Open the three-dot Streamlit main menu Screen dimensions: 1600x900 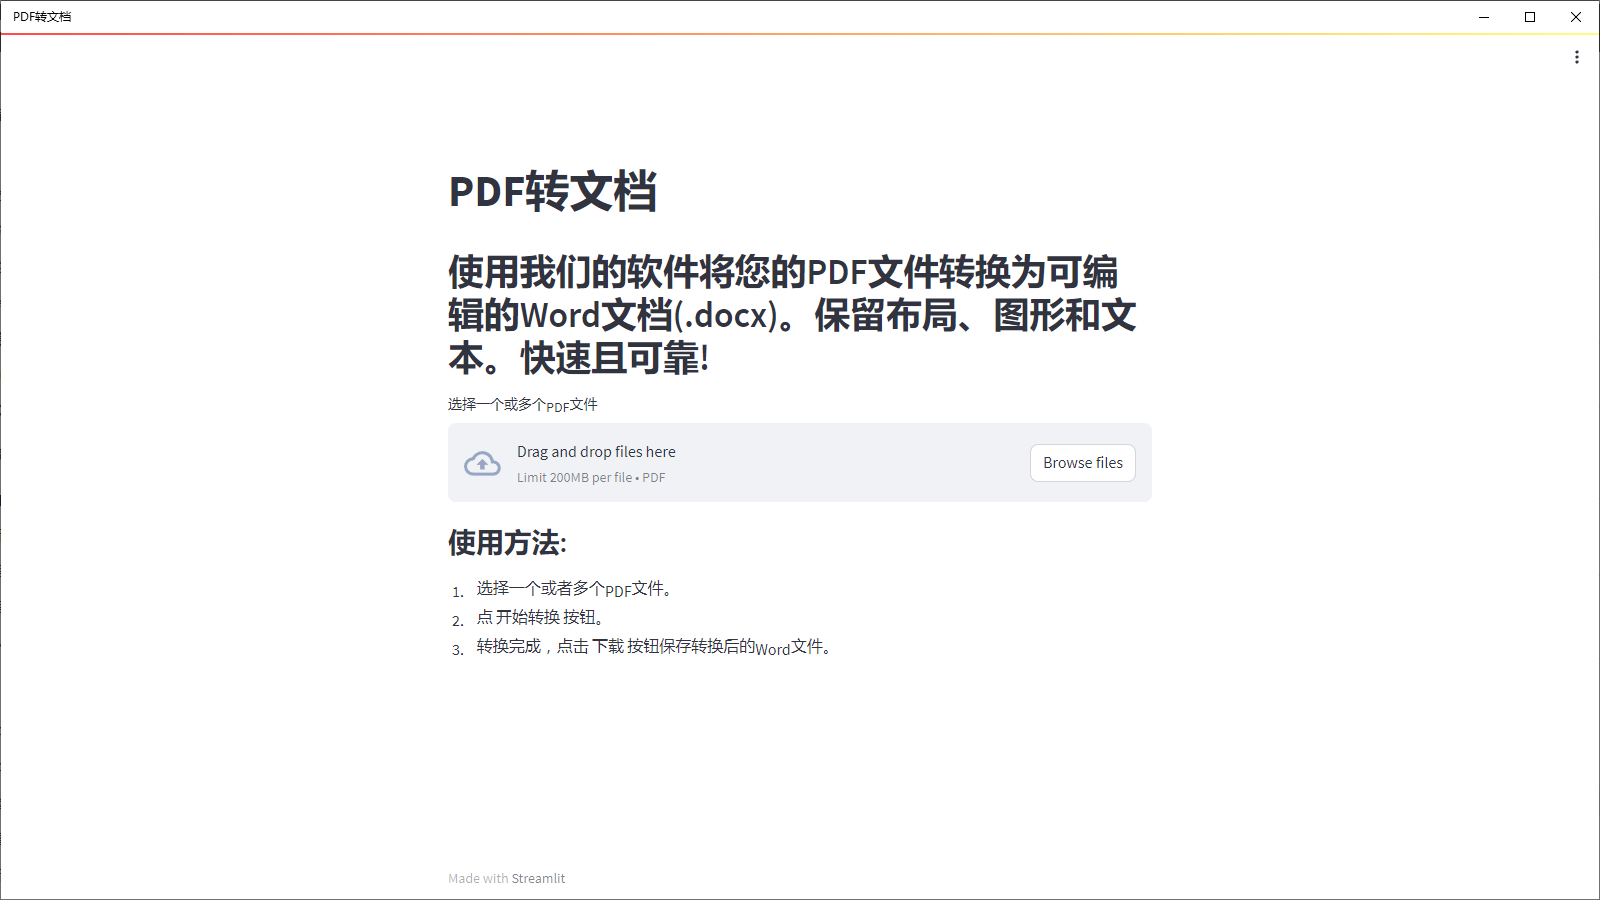coord(1577,57)
